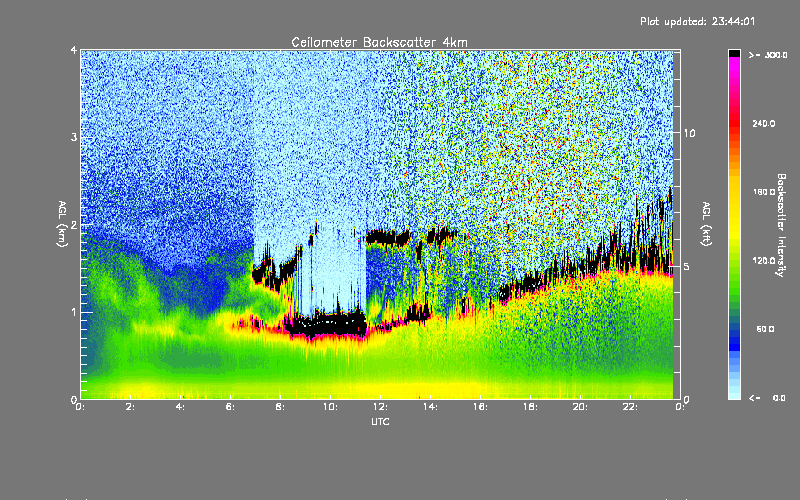Click the 'UTC' x-axis label
Viewport: 800px width, 500px height.
pyautogui.click(x=380, y=421)
